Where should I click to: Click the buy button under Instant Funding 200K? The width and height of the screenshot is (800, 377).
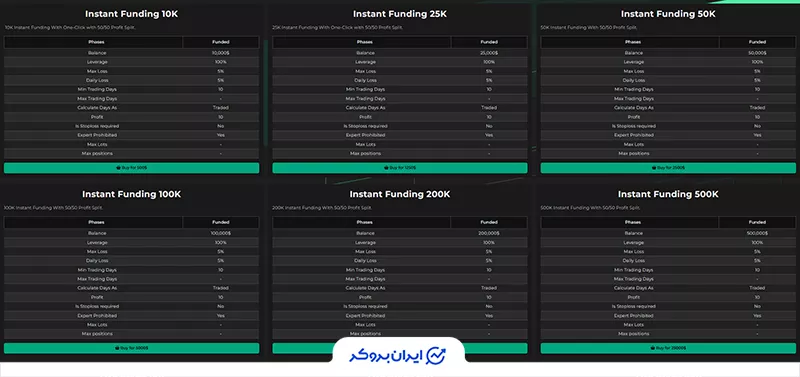click(399, 348)
